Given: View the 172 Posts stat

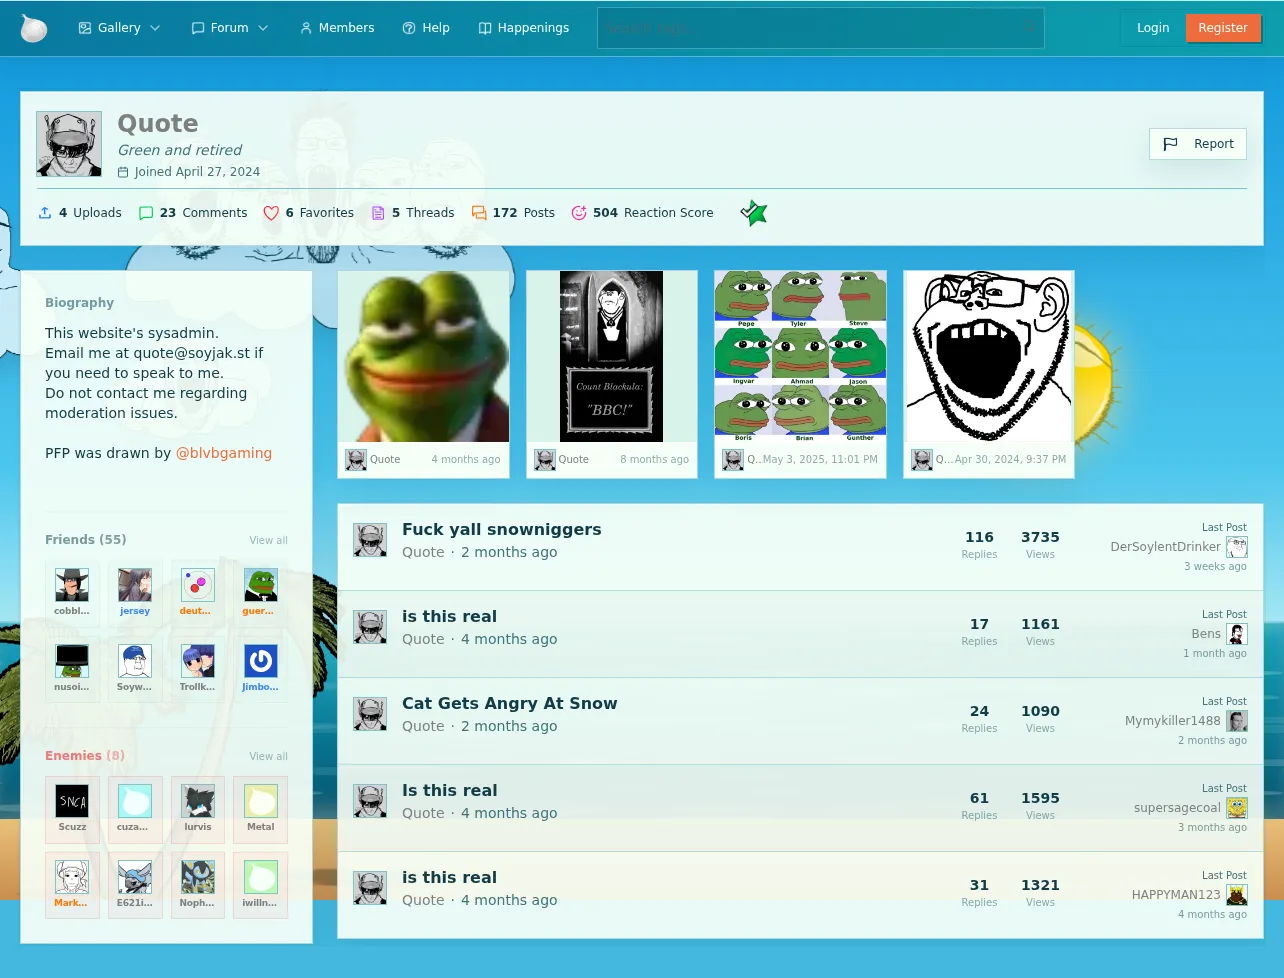Looking at the screenshot, I should tap(513, 213).
